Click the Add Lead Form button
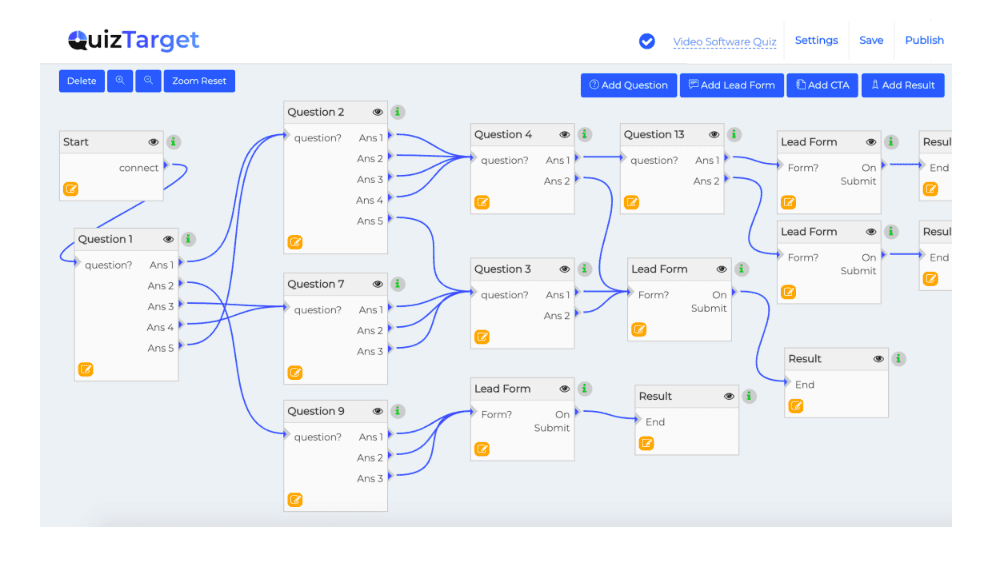The height and width of the screenshot is (564, 988). (x=731, y=85)
